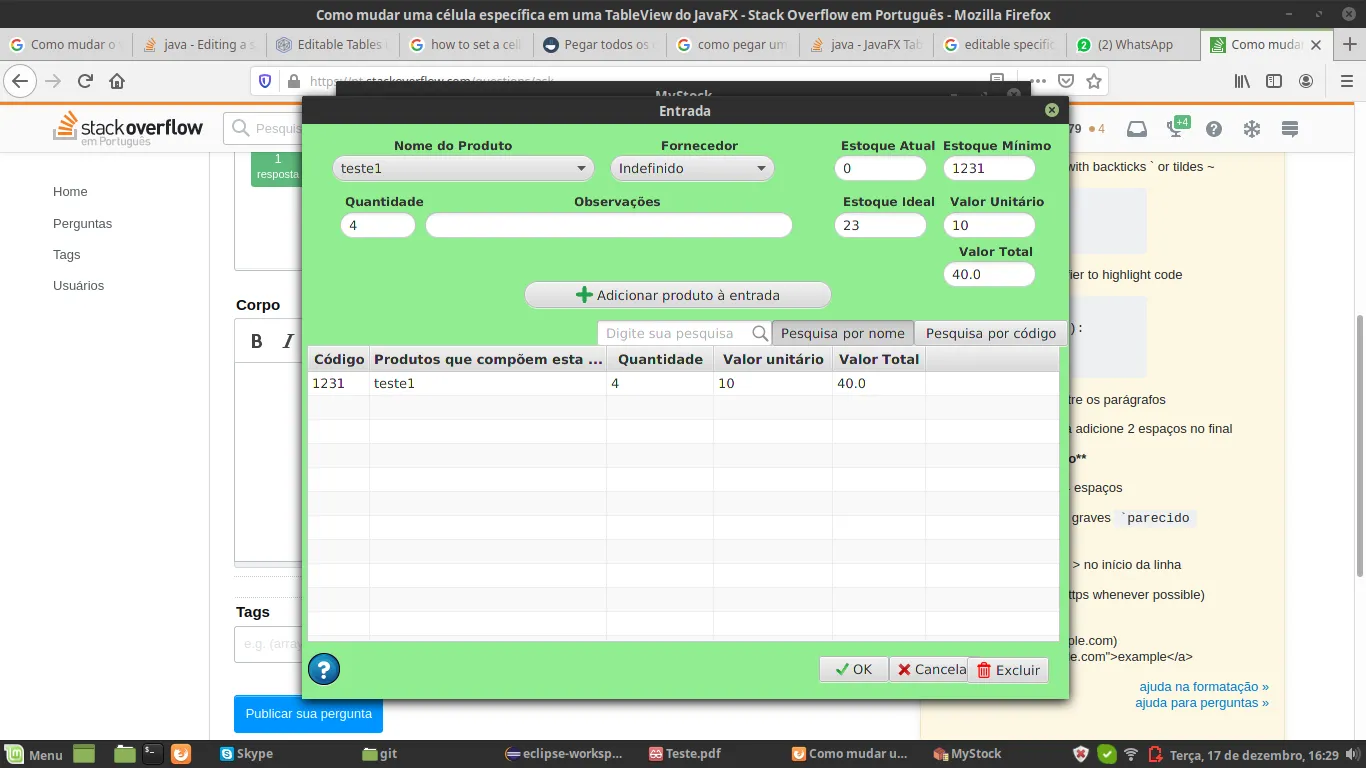Confirm with the OK button
Image resolution: width=1366 pixels, height=768 pixels.
click(854, 670)
